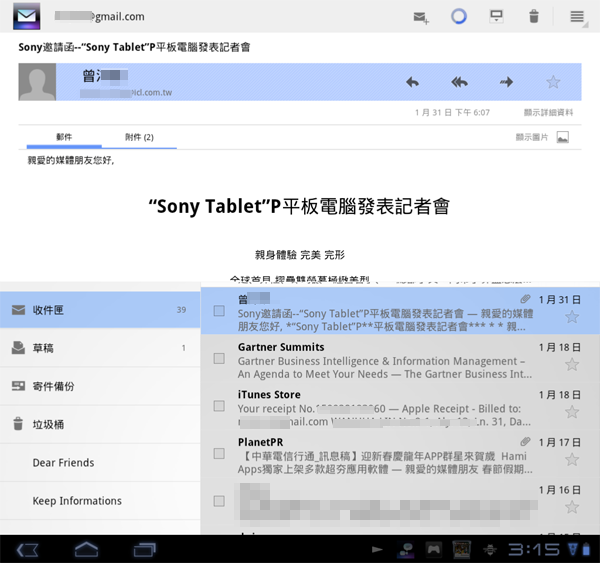Click the archive tray icon in the toolbar
The image size is (600, 563).
click(x=496, y=16)
